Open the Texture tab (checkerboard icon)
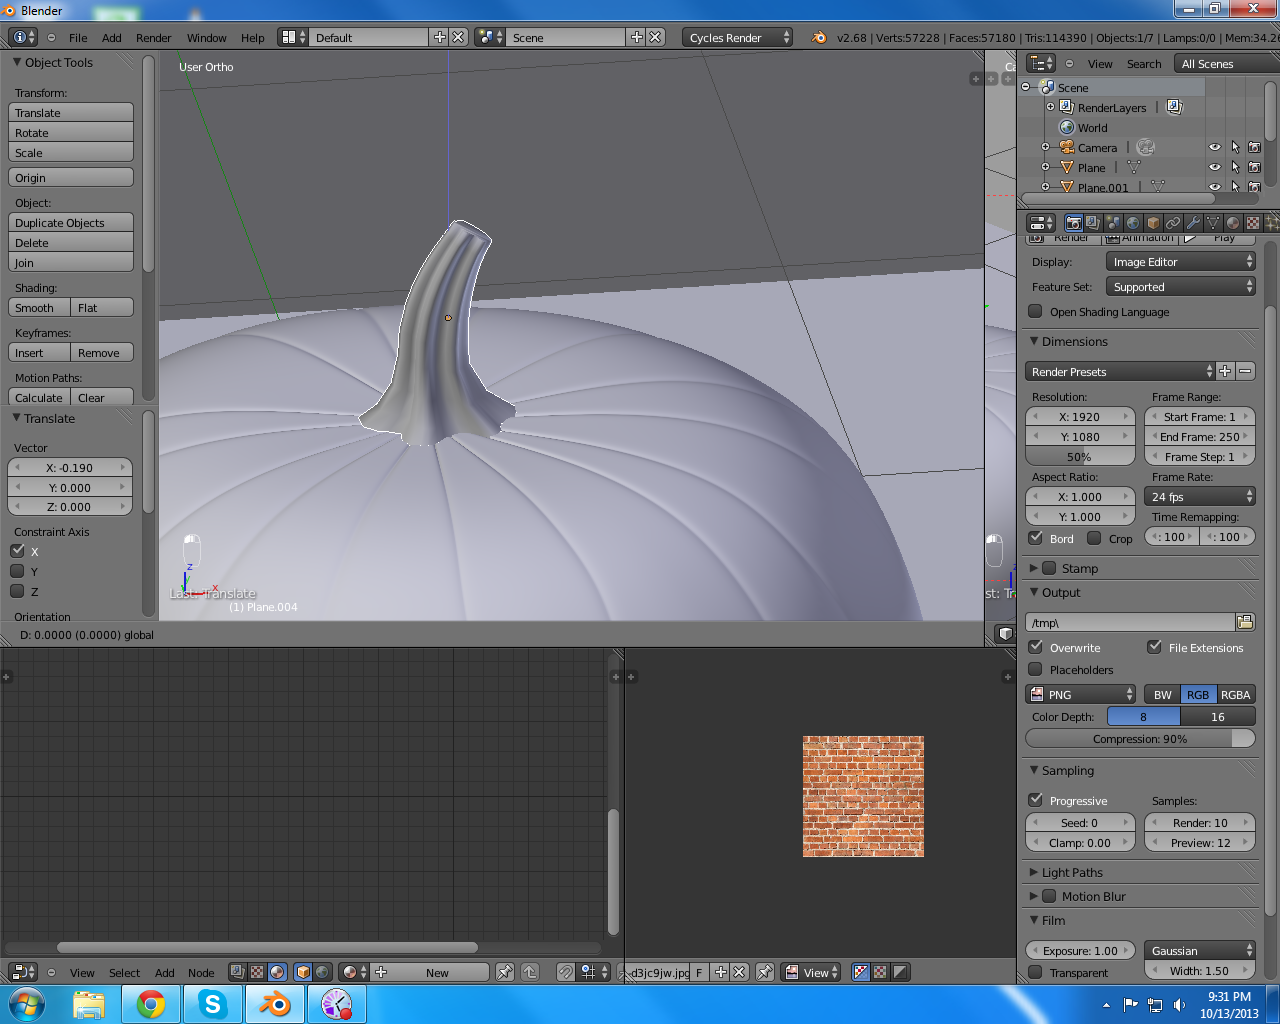This screenshot has width=1280, height=1024. [1253, 223]
